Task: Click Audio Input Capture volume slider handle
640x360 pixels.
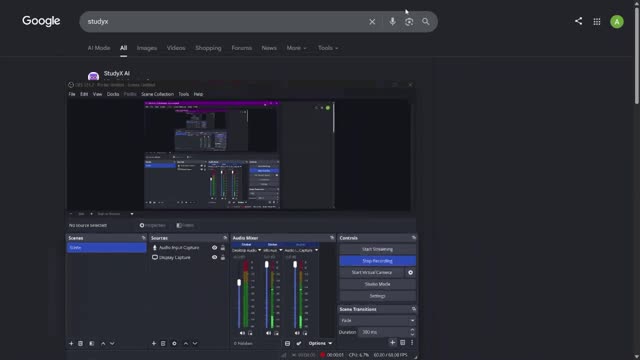Action: tap(295, 264)
